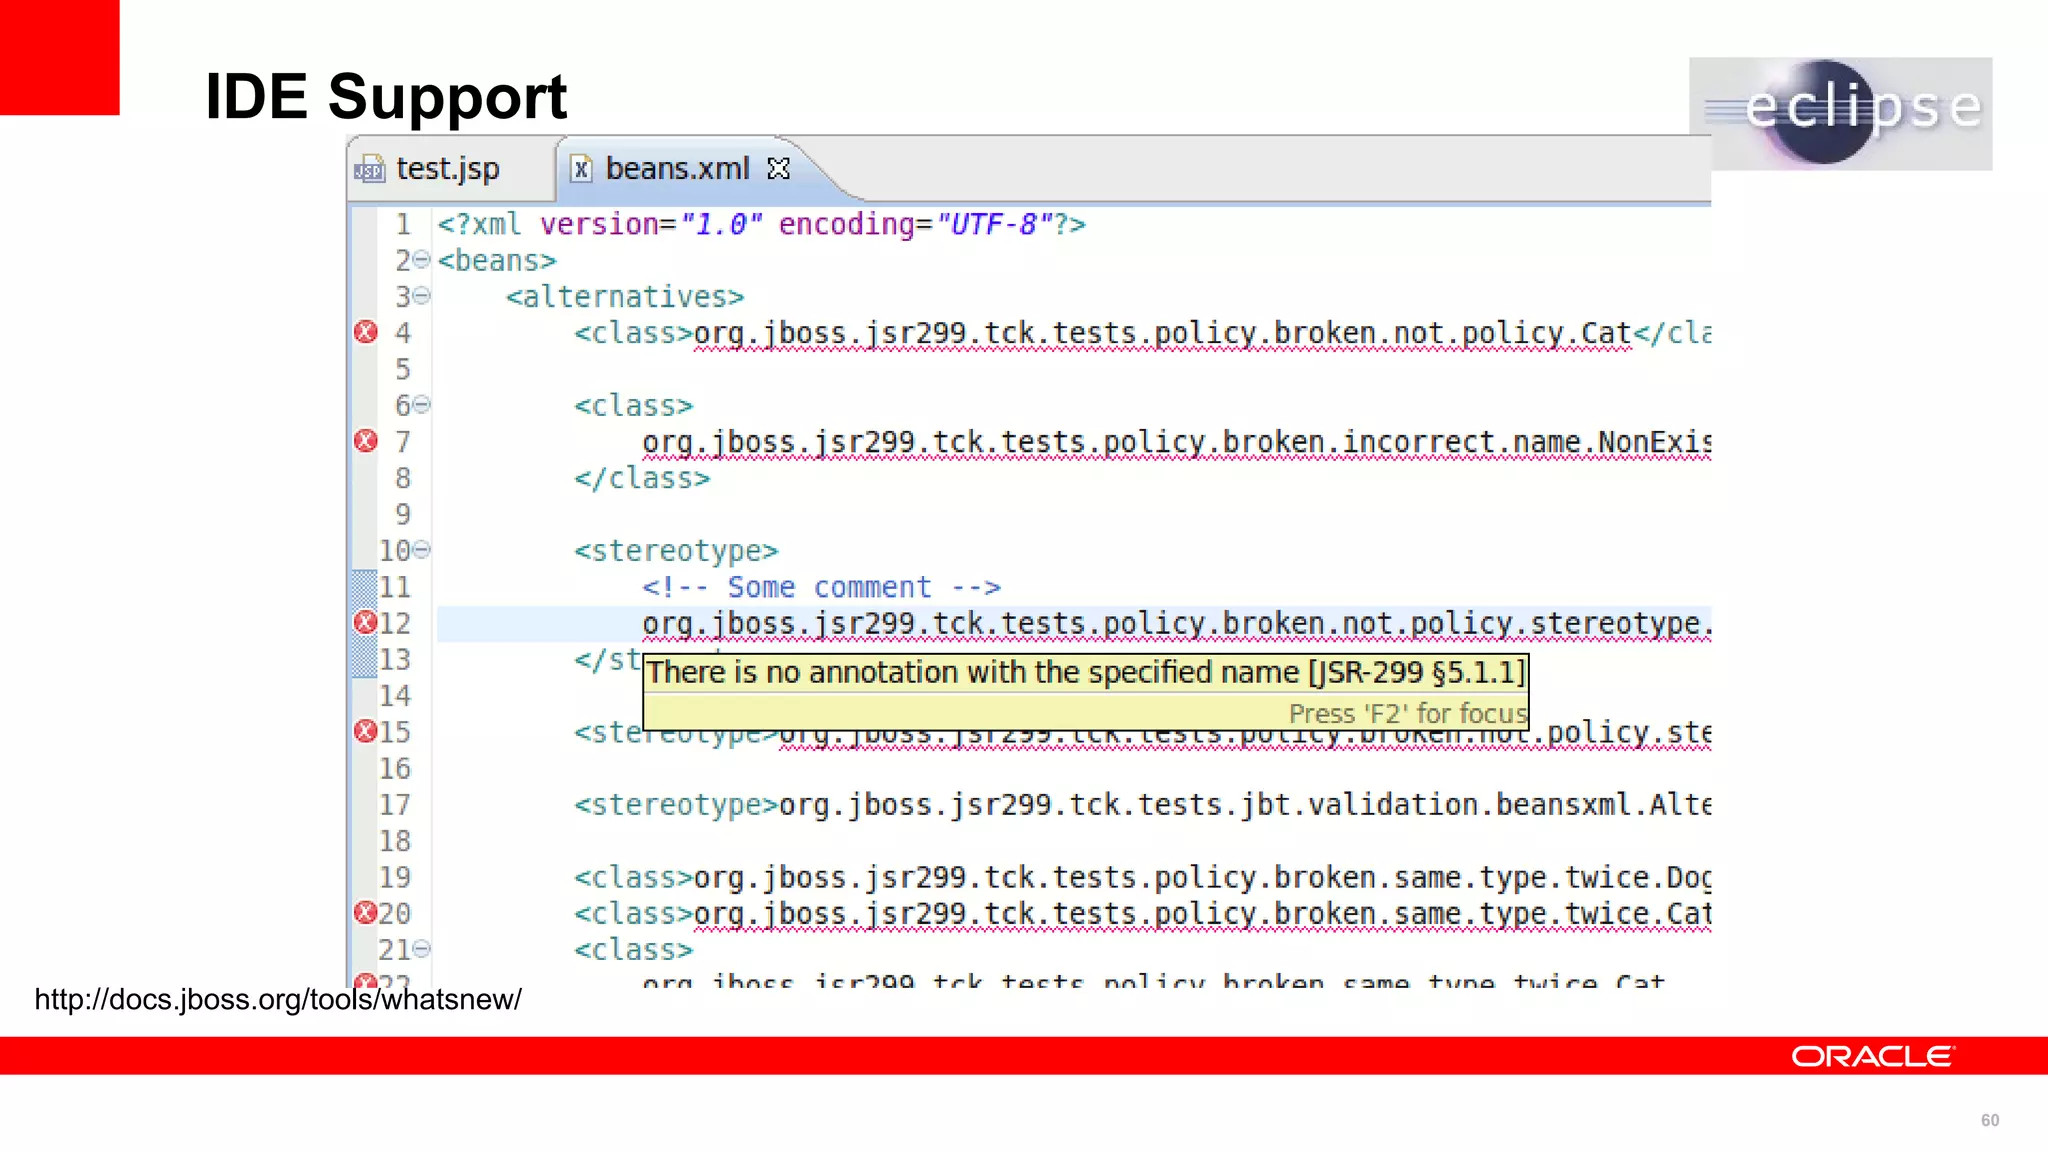Click the same.type.twice.Cat class on line 20
This screenshot has height=1152, width=2048.
point(1202,914)
